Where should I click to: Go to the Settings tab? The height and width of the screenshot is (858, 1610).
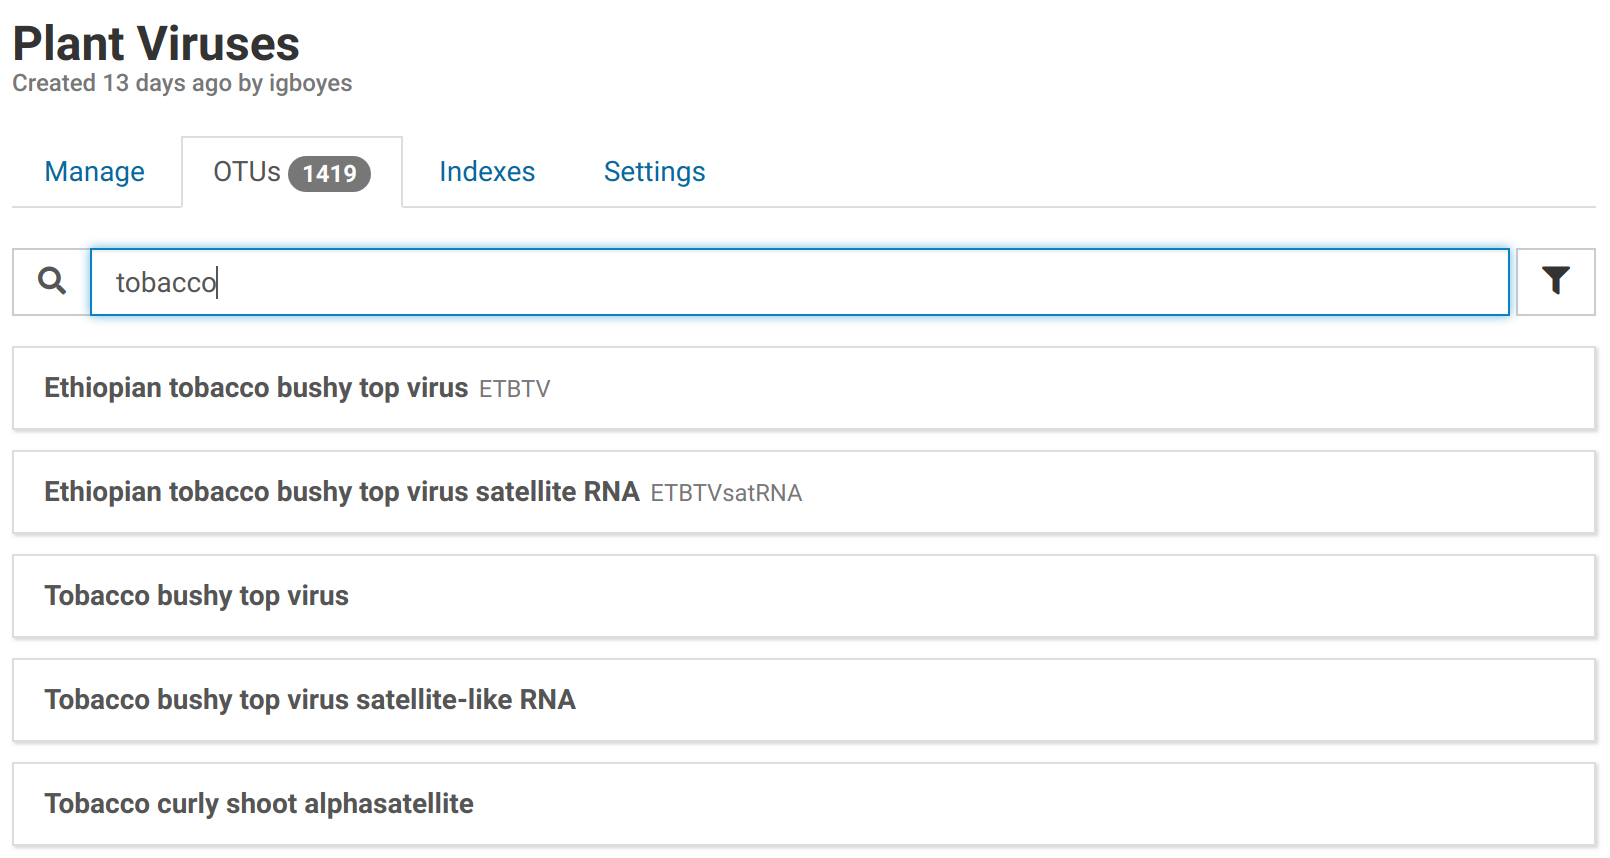coord(654,172)
